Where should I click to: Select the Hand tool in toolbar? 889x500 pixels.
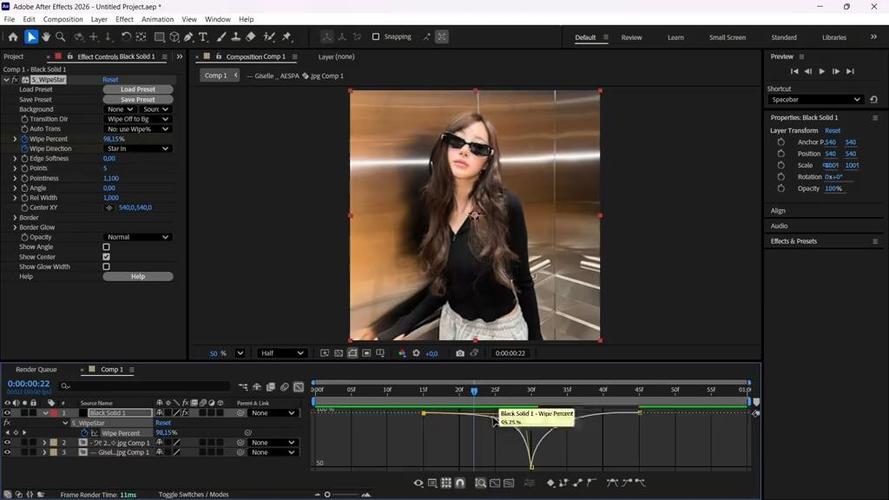click(46, 37)
